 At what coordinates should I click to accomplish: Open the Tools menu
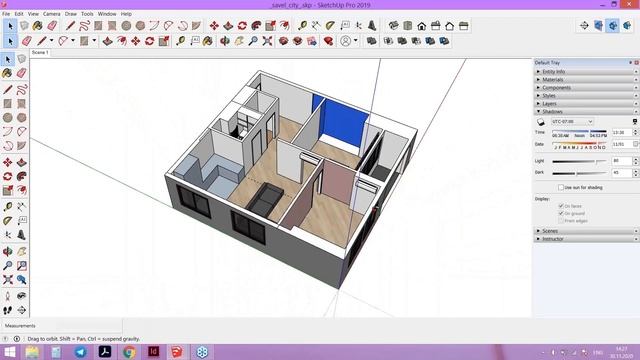(x=87, y=14)
